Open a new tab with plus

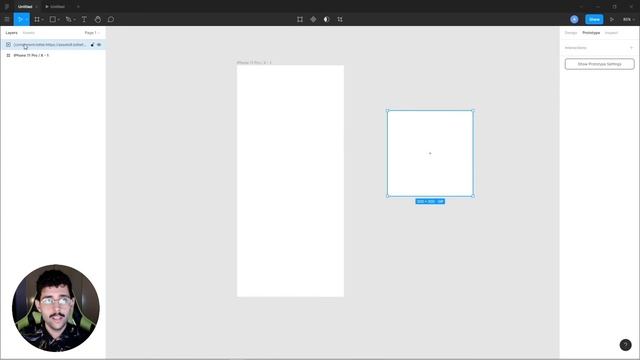pos(78,7)
